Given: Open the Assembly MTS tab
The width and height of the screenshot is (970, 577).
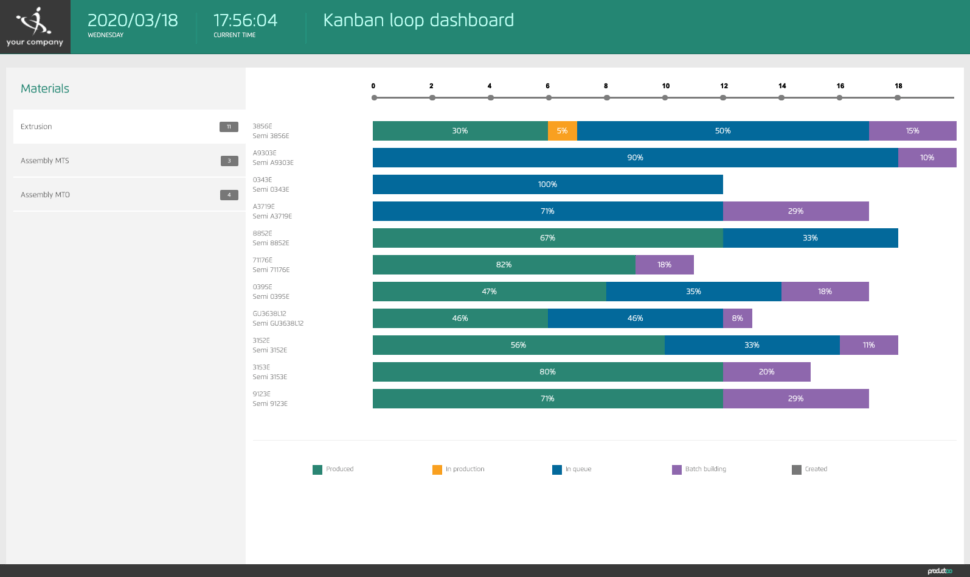Looking at the screenshot, I should (x=129, y=161).
